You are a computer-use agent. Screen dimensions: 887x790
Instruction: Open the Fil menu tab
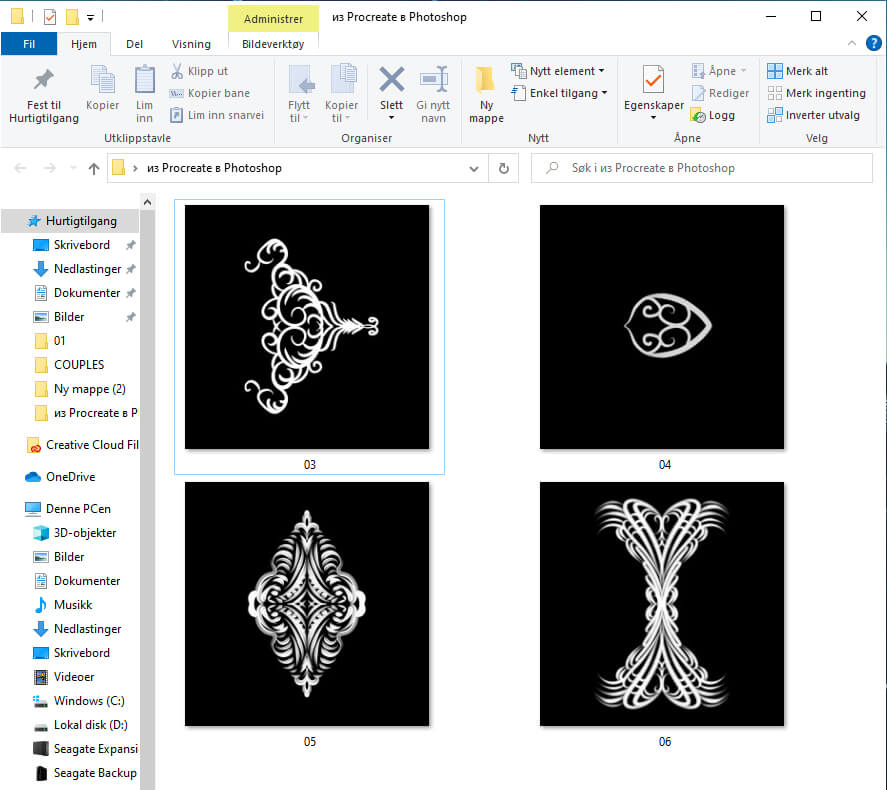click(28, 44)
